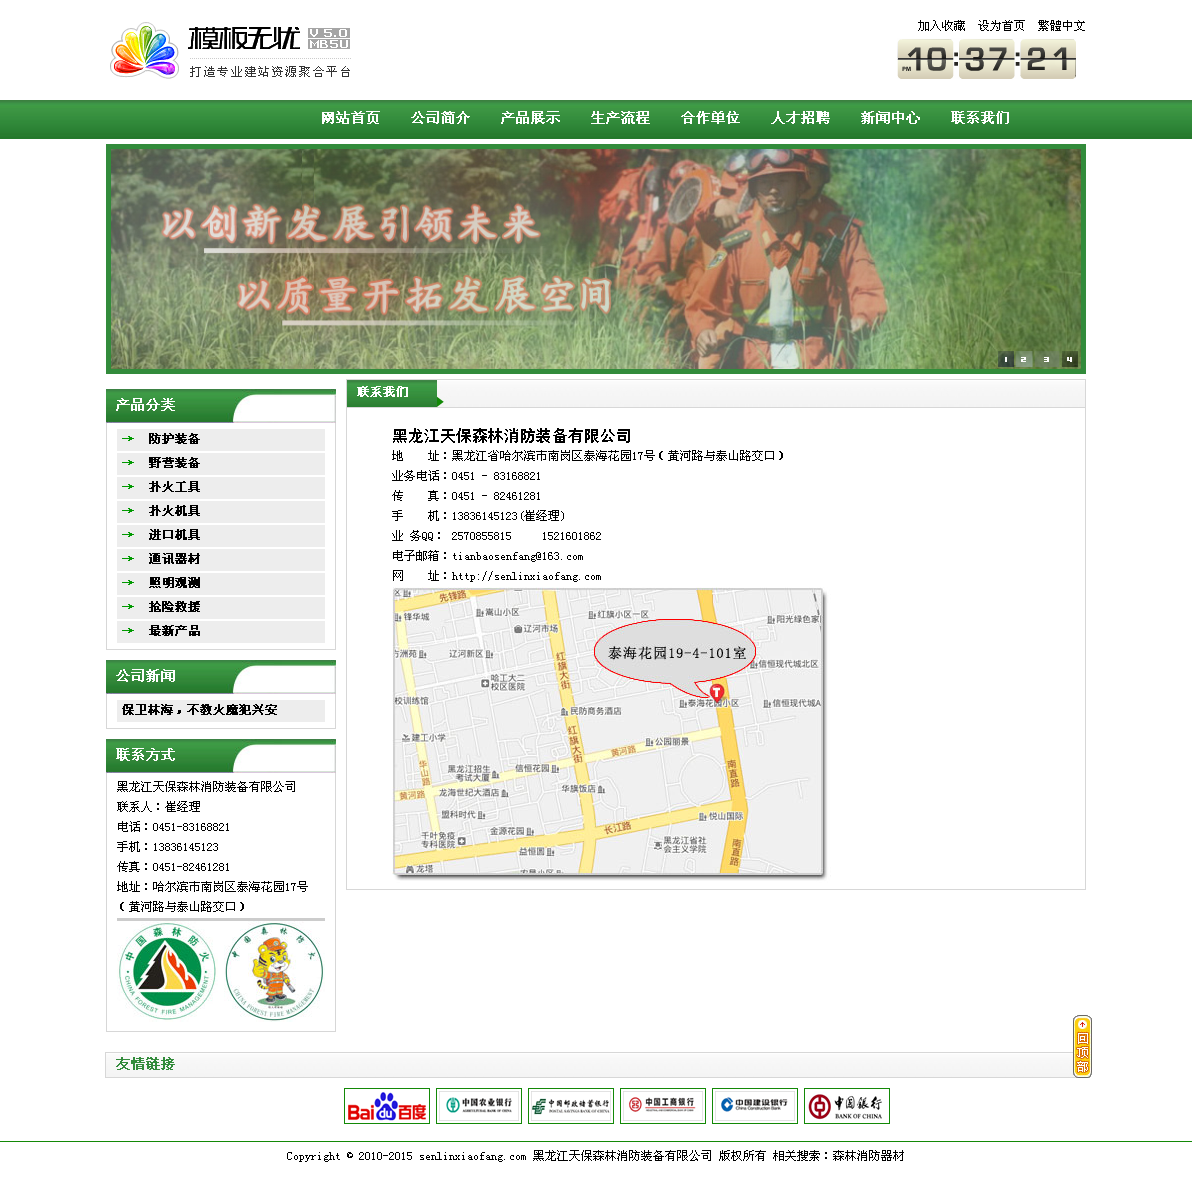This screenshot has width=1192, height=1198.
Task: Switch banner to slide 3
Action: click(1046, 359)
